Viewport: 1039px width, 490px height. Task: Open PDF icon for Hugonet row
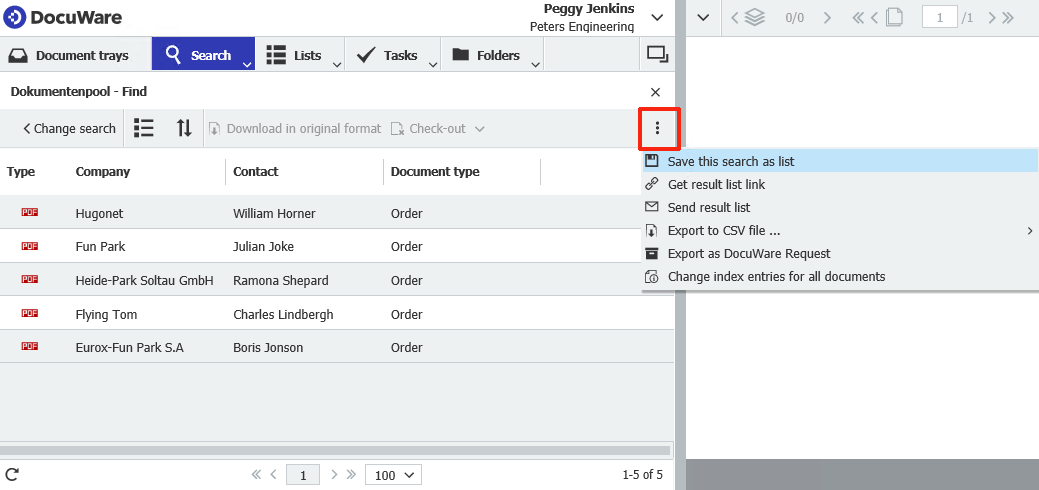[x=29, y=213]
